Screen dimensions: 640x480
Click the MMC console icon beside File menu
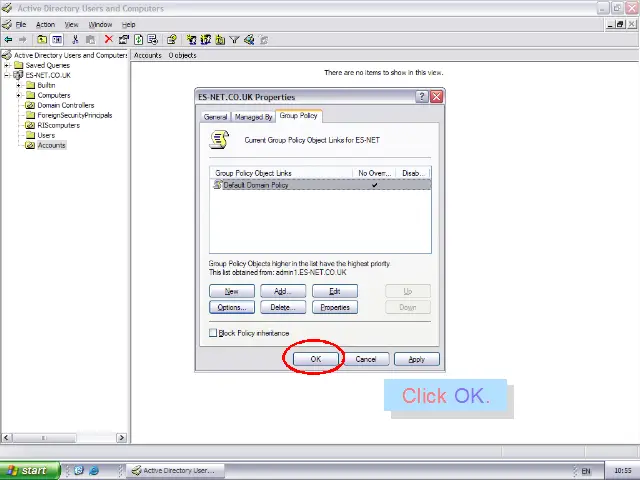[7, 24]
